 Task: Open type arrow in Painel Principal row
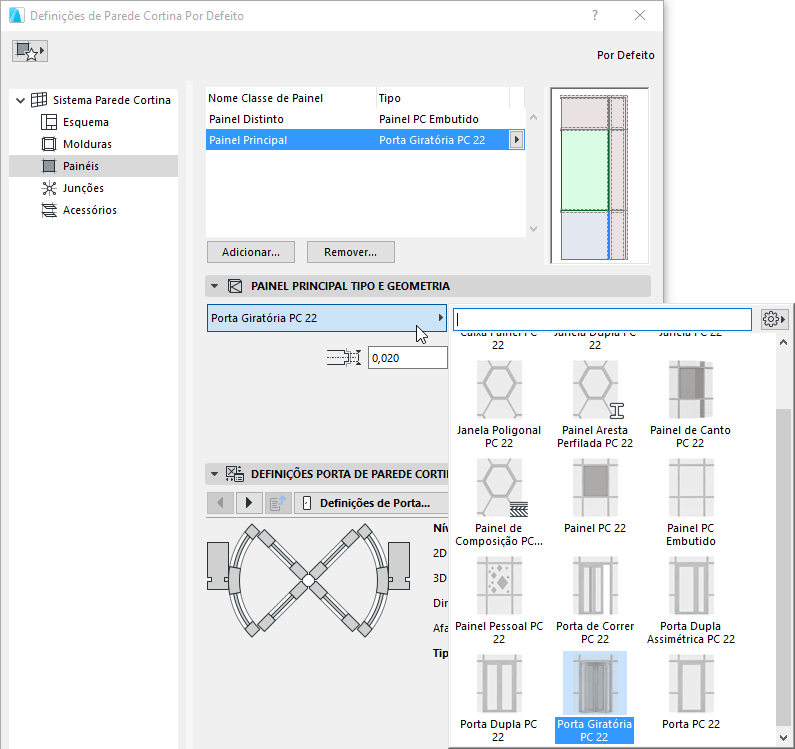click(516, 140)
